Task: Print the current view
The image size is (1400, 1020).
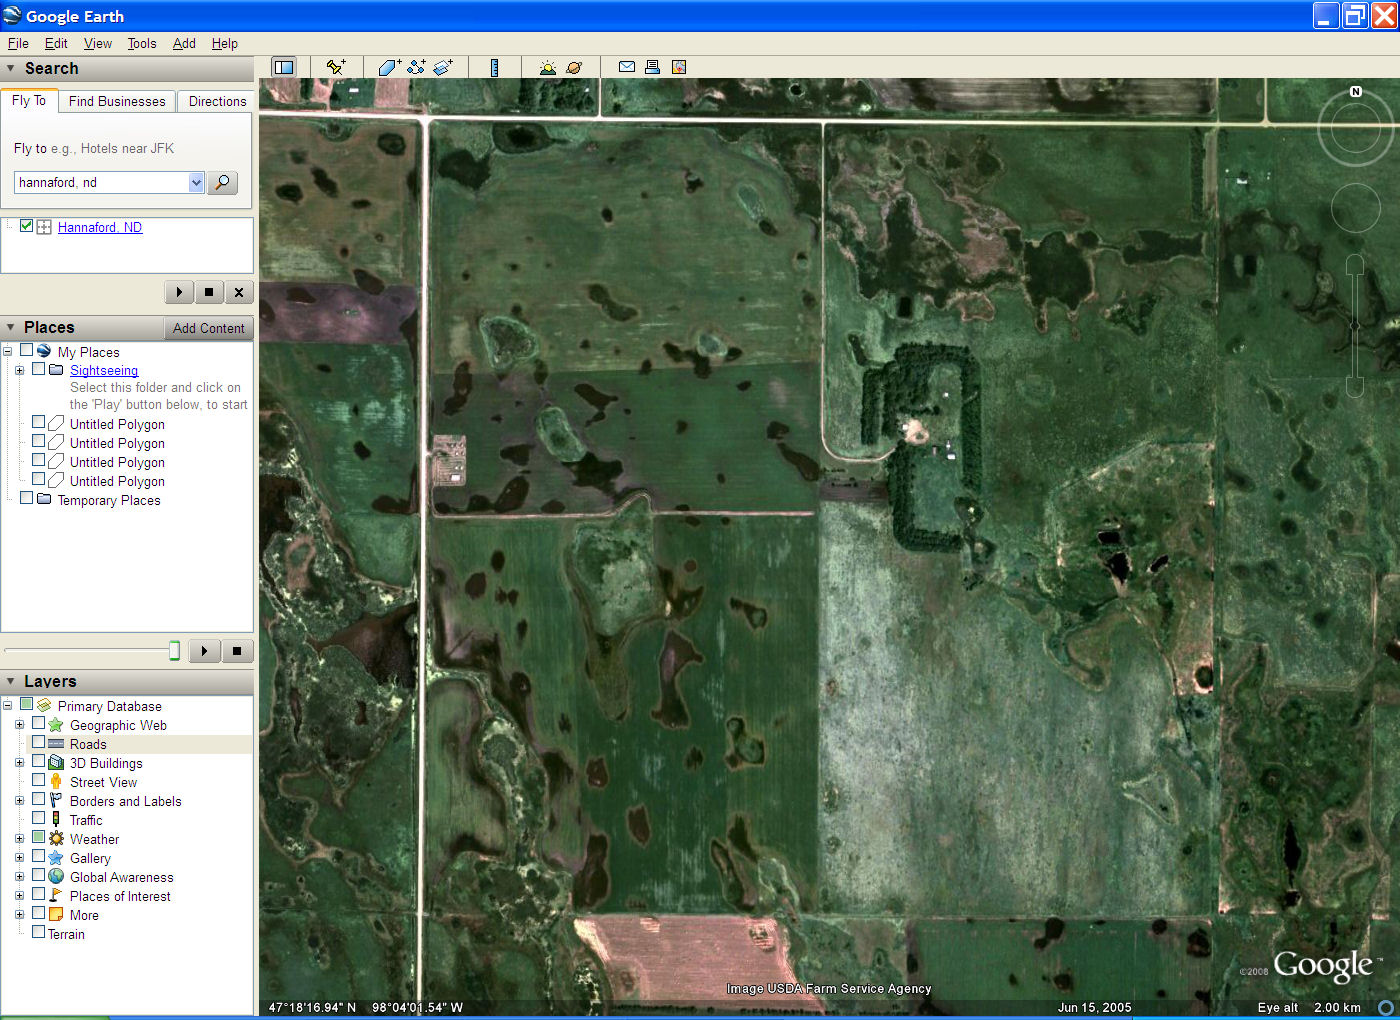Action: (x=652, y=67)
